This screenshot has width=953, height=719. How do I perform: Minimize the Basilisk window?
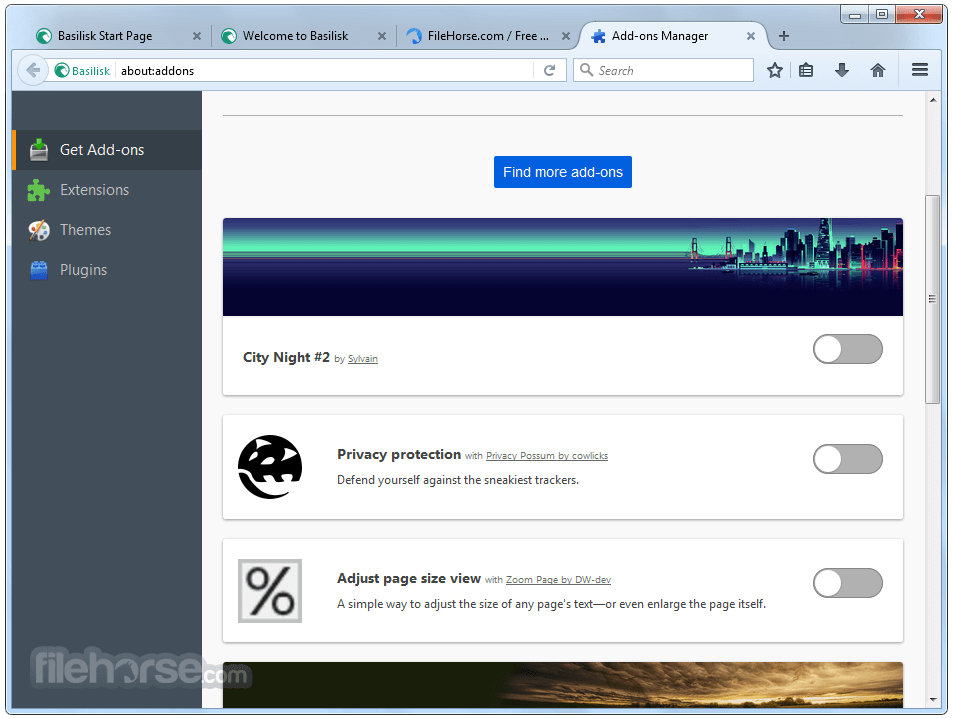(x=855, y=14)
